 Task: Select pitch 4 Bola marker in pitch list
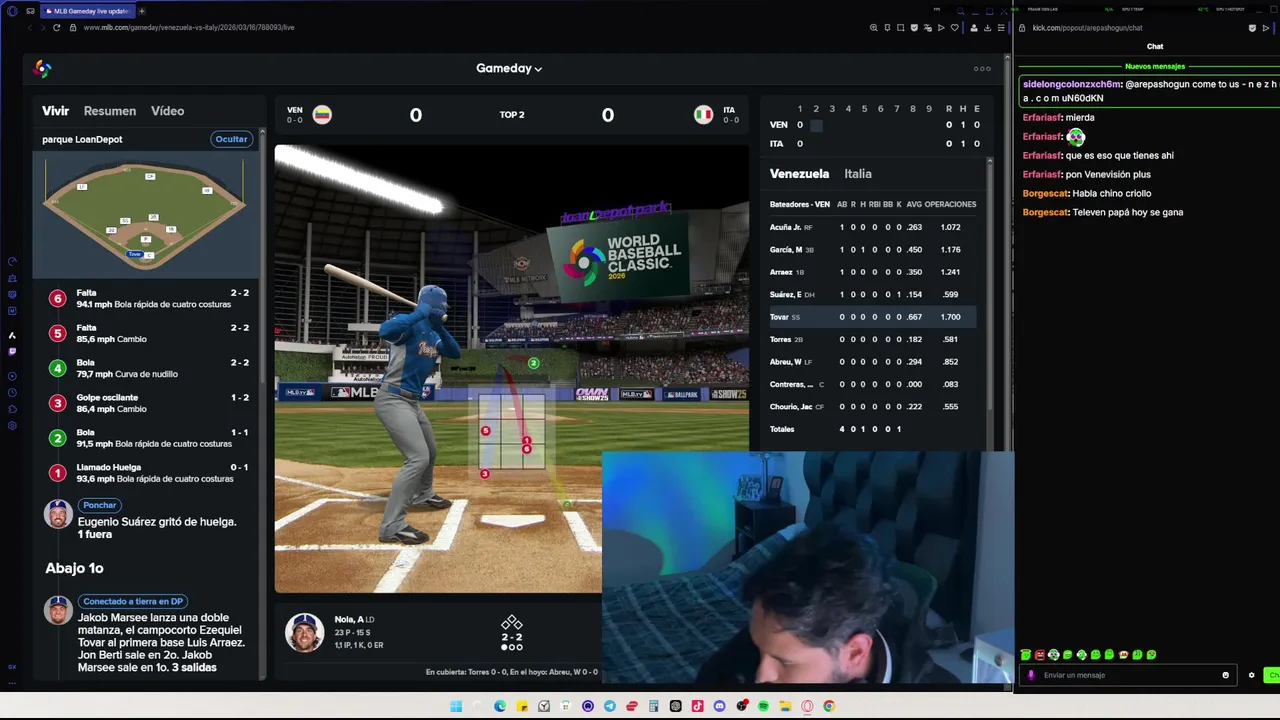click(58, 368)
